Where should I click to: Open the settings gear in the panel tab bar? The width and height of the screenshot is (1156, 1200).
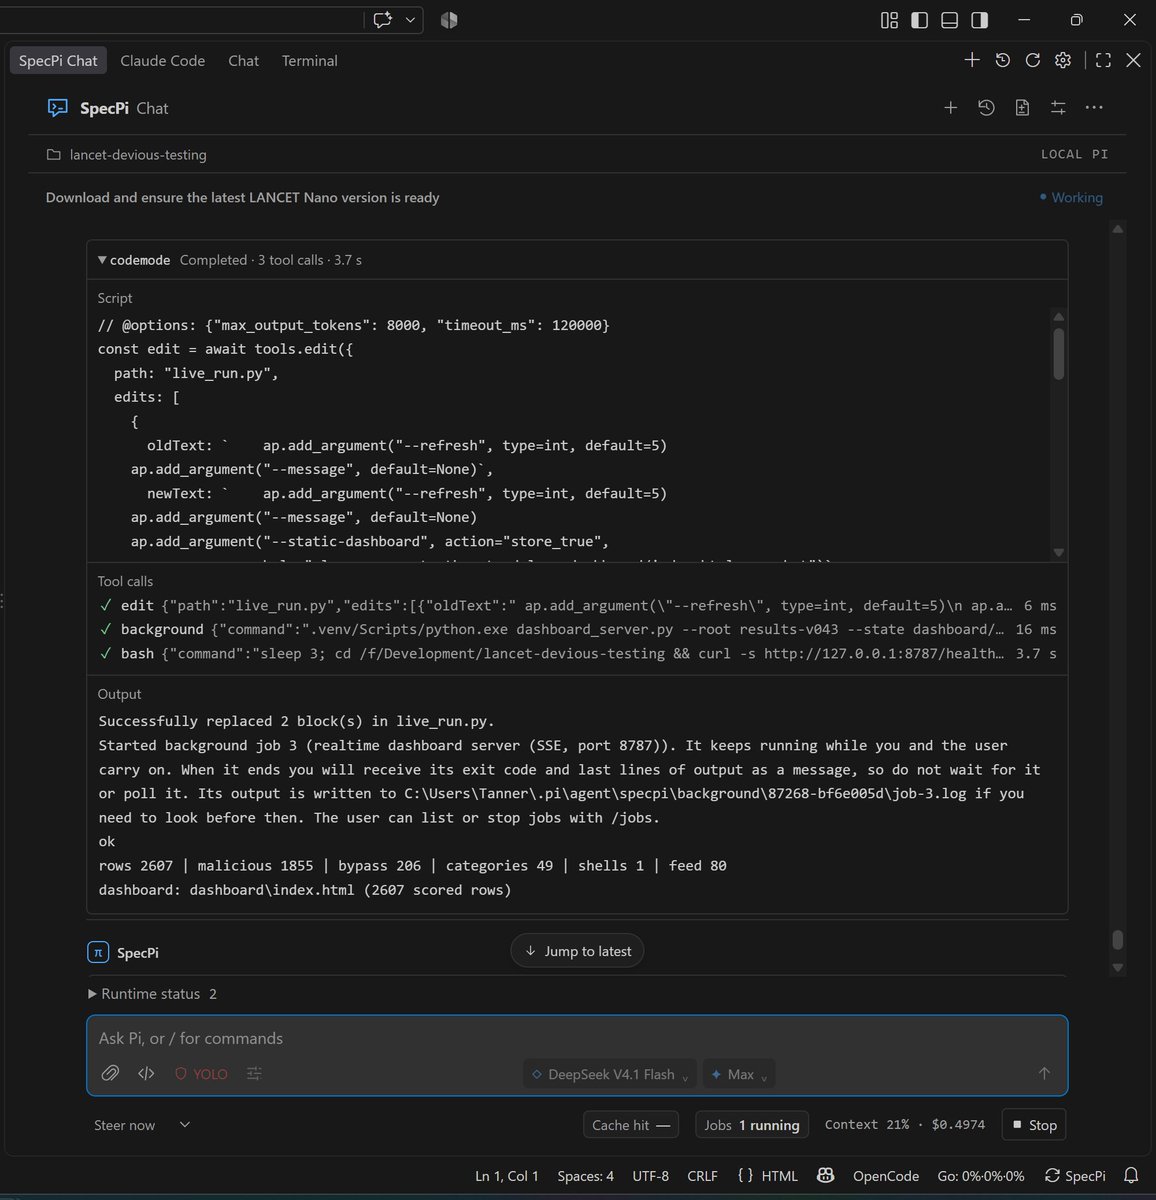1063,60
